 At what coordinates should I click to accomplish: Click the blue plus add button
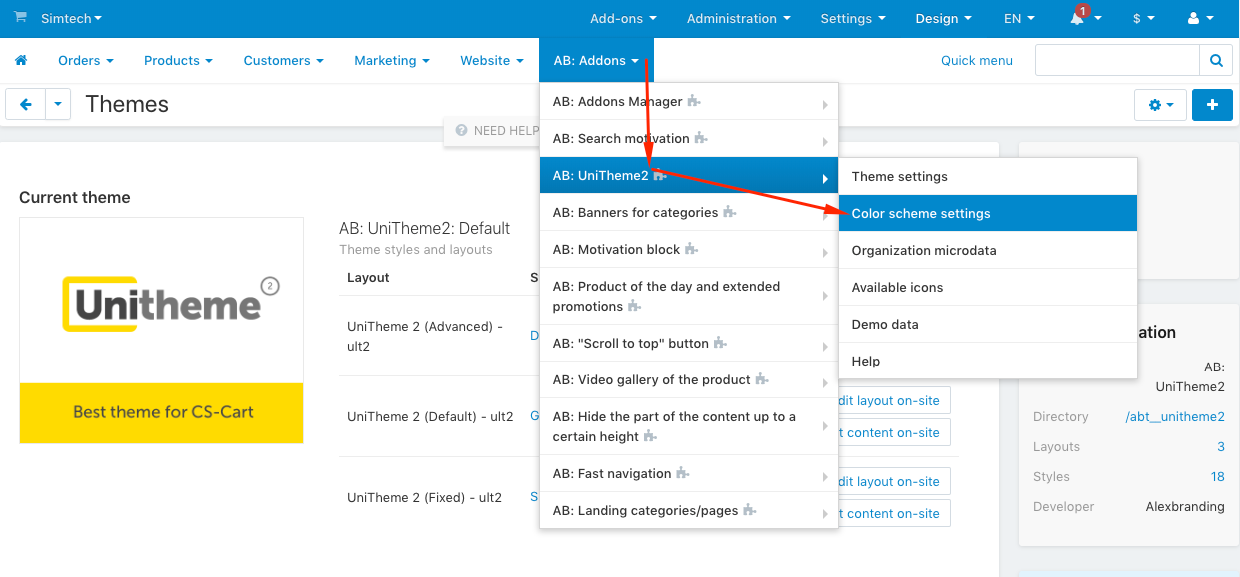pyautogui.click(x=1212, y=104)
